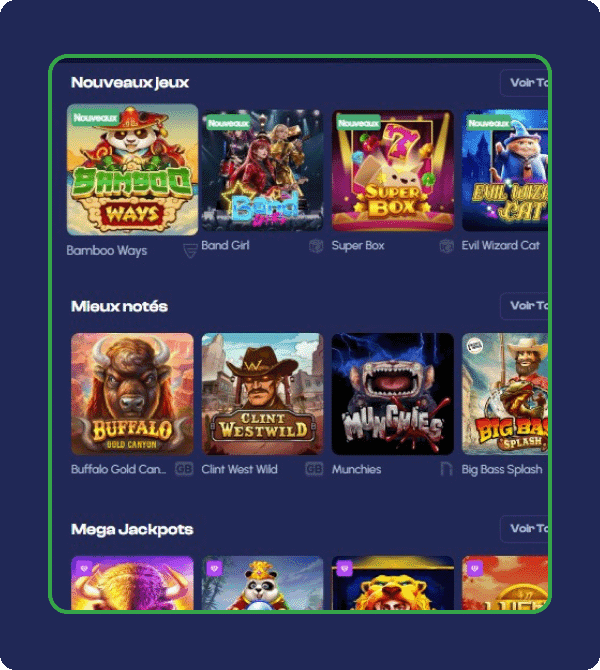The width and height of the screenshot is (600, 670).
Task: Open the Bamboo Ways game thumbnail
Action: (132, 170)
